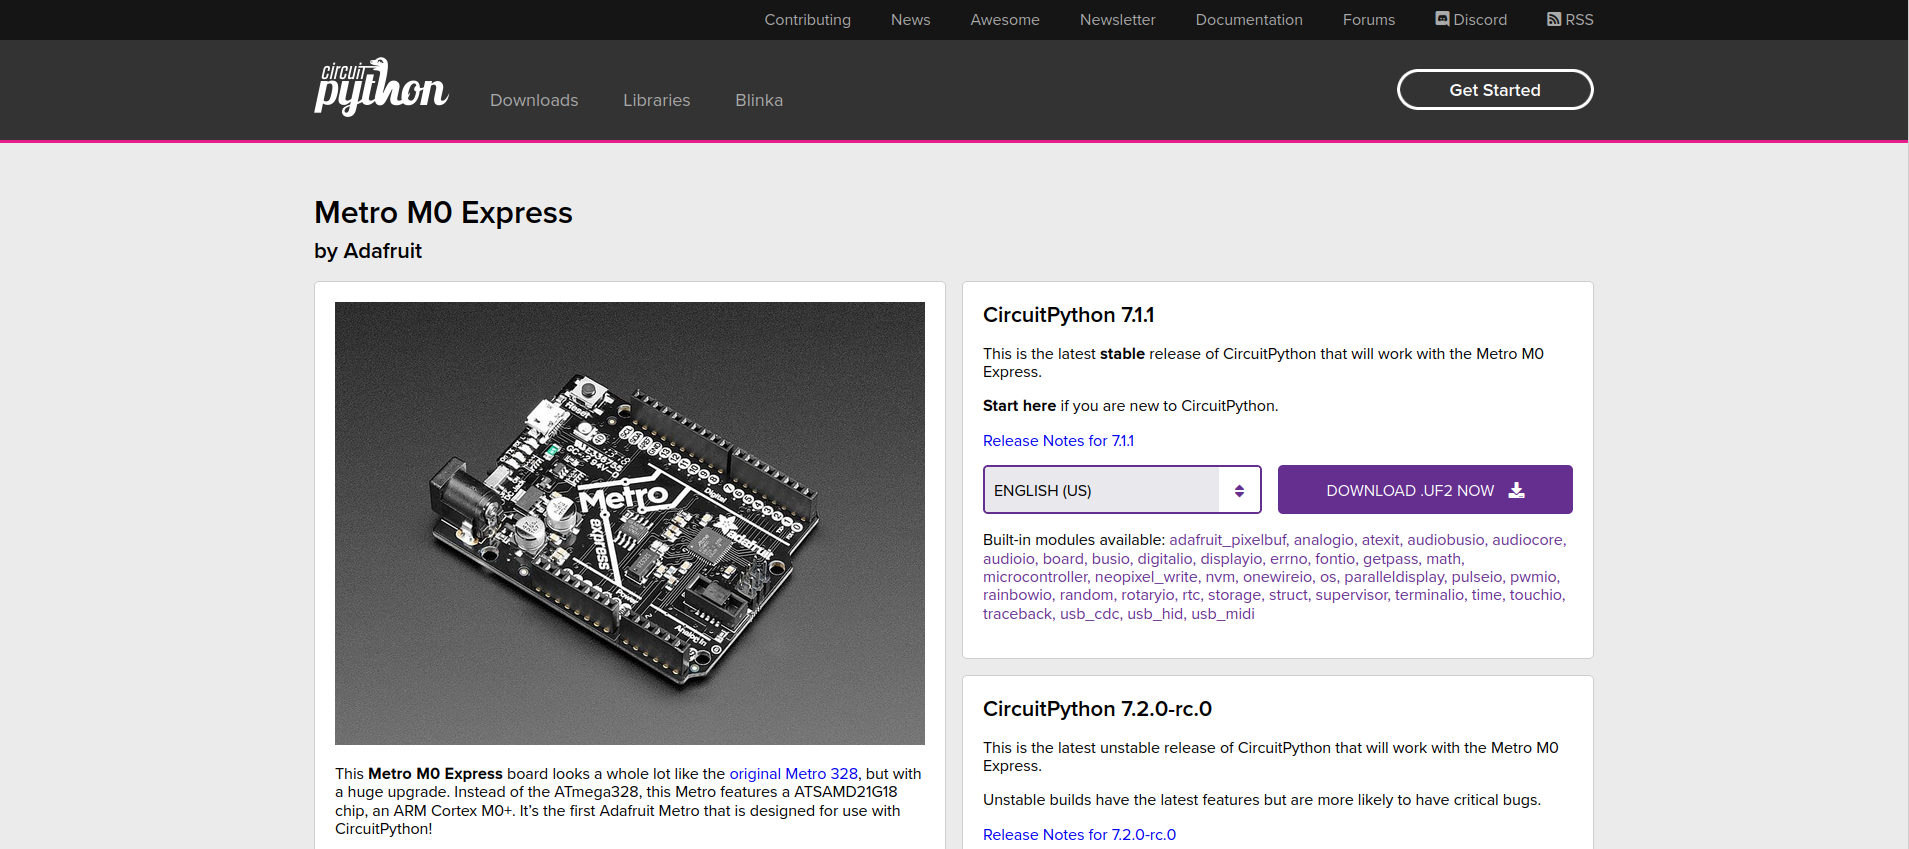Go to the News page
Image resolution: width=1909 pixels, height=849 pixels.
coord(910,20)
